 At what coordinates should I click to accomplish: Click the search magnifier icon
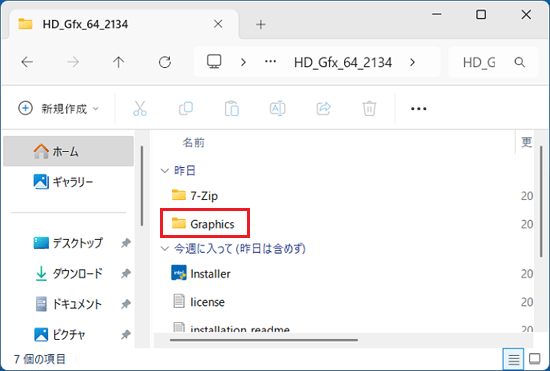click(x=519, y=62)
